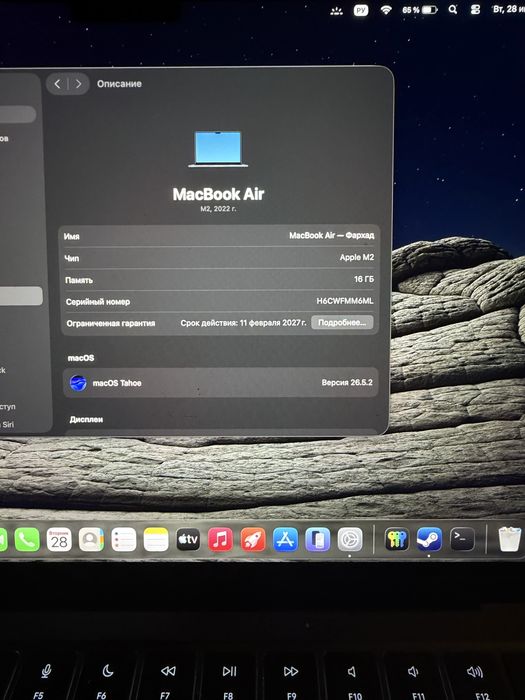This screenshot has width=525, height=700.
Task: Click the Серийный номер label
Action: pos(98,302)
